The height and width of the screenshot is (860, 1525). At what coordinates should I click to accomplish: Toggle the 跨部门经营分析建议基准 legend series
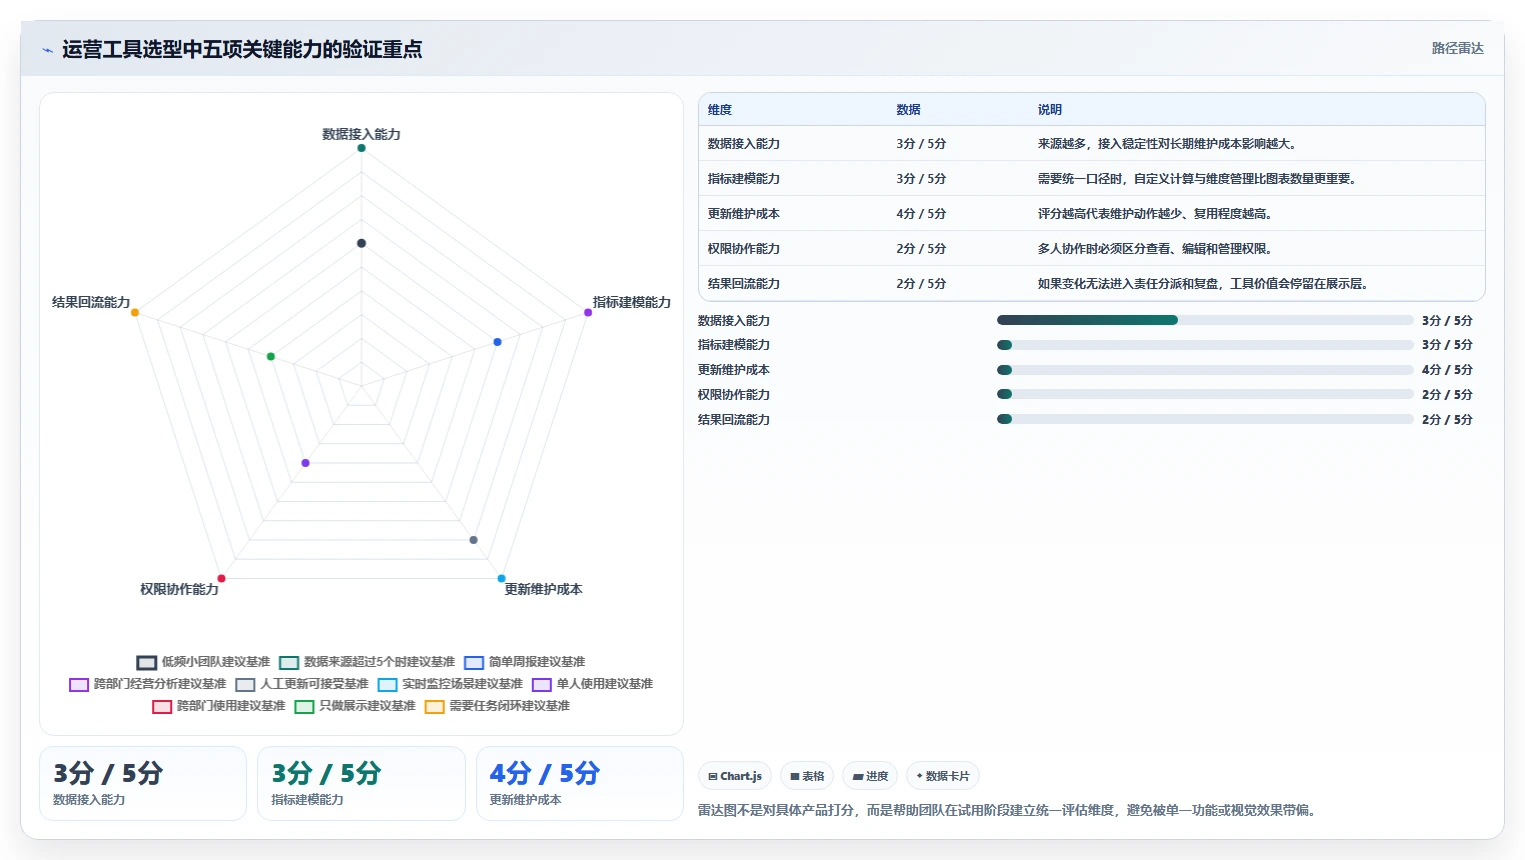coord(148,684)
